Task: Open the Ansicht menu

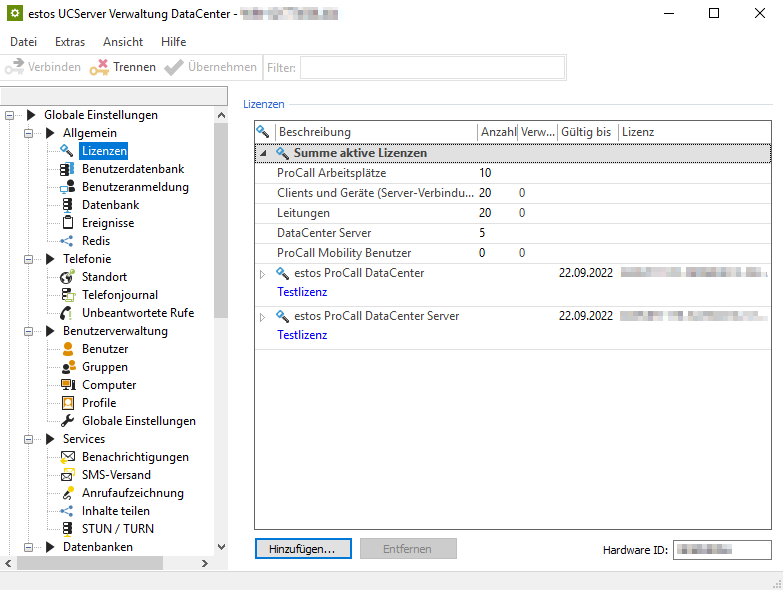Action: pyautogui.click(x=123, y=42)
